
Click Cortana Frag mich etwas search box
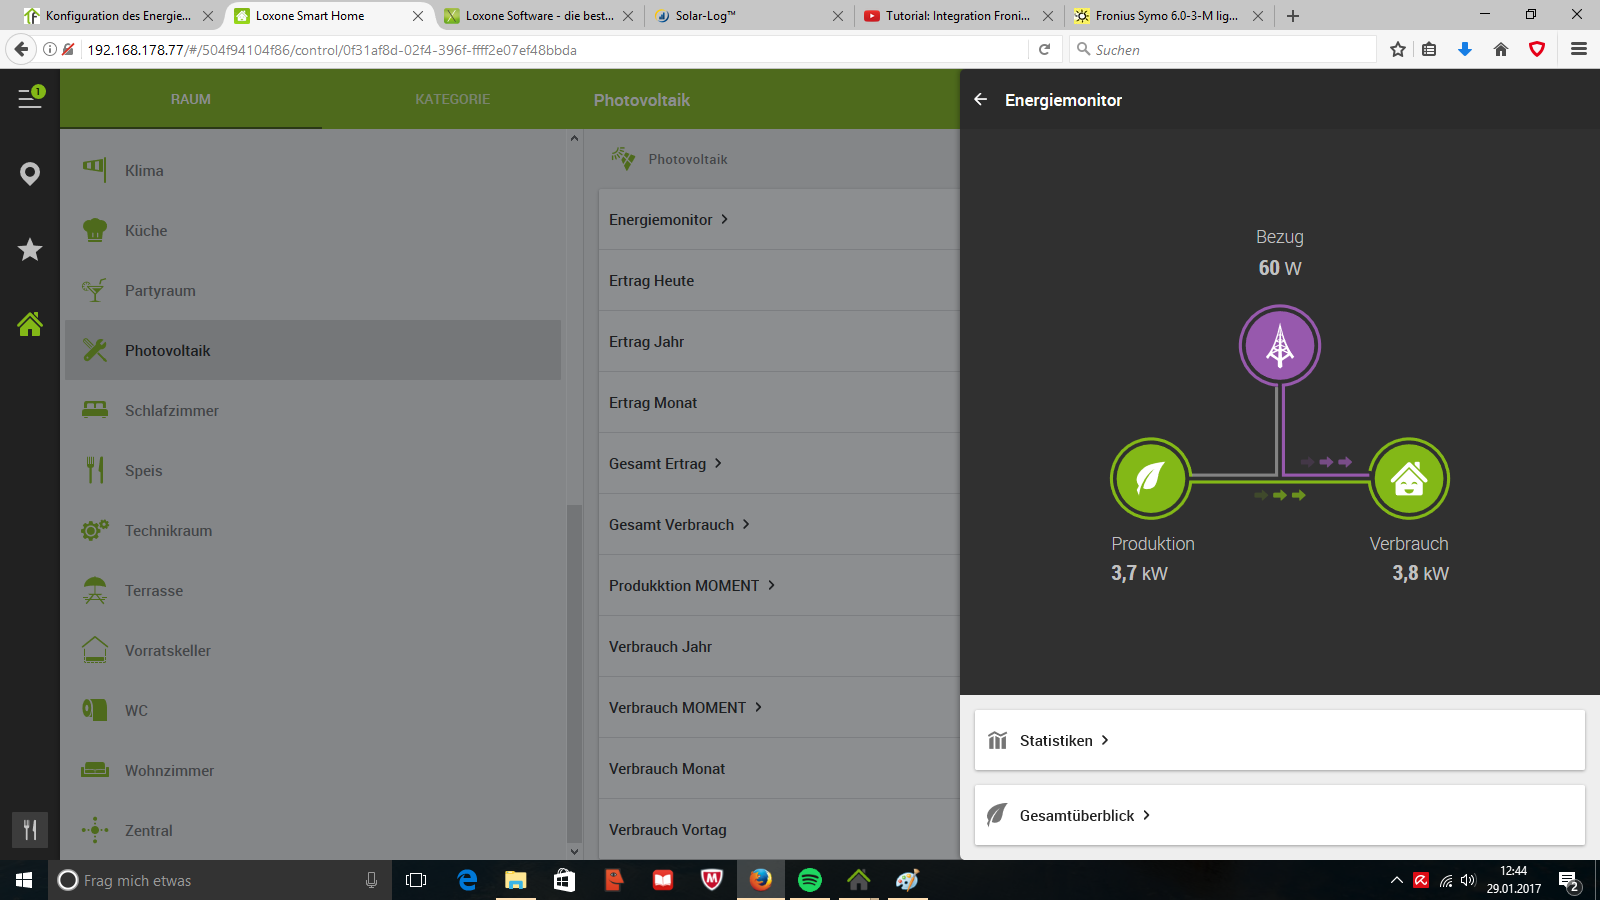pos(220,880)
